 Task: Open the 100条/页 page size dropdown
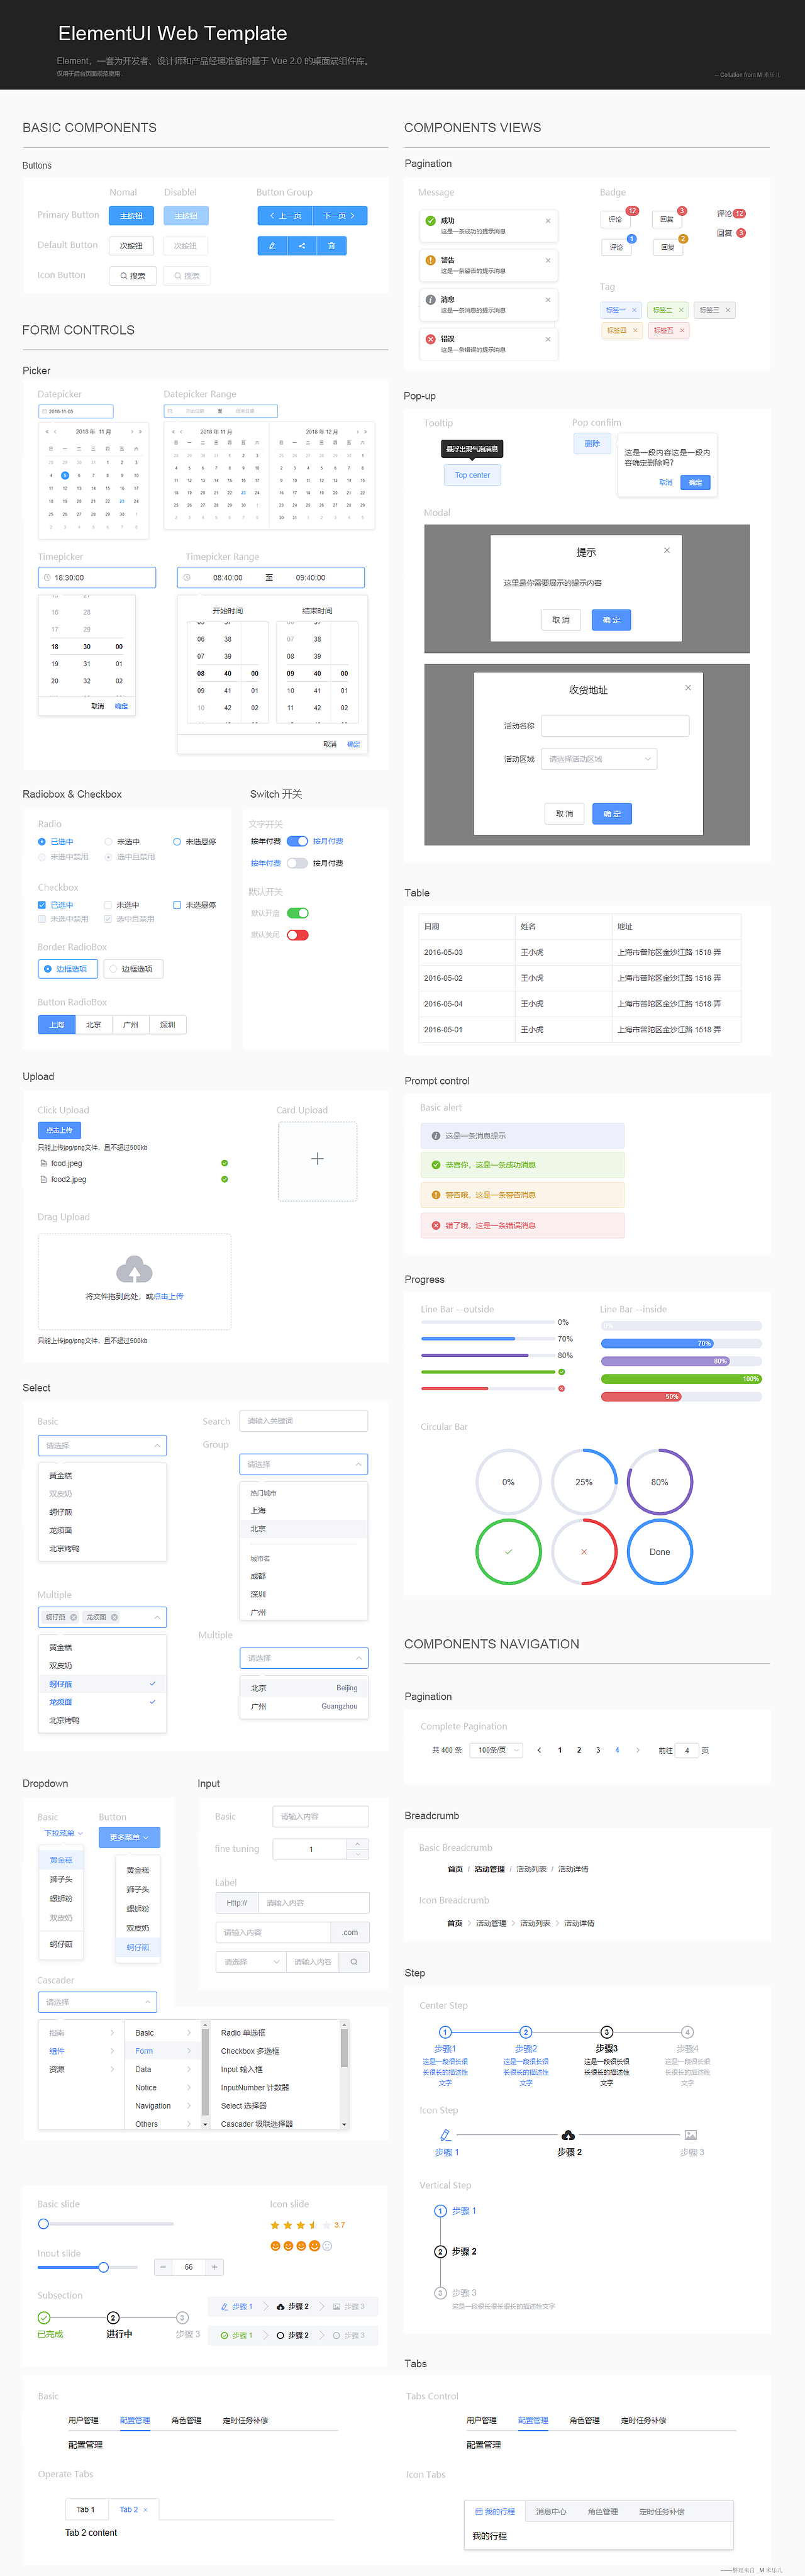497,1750
